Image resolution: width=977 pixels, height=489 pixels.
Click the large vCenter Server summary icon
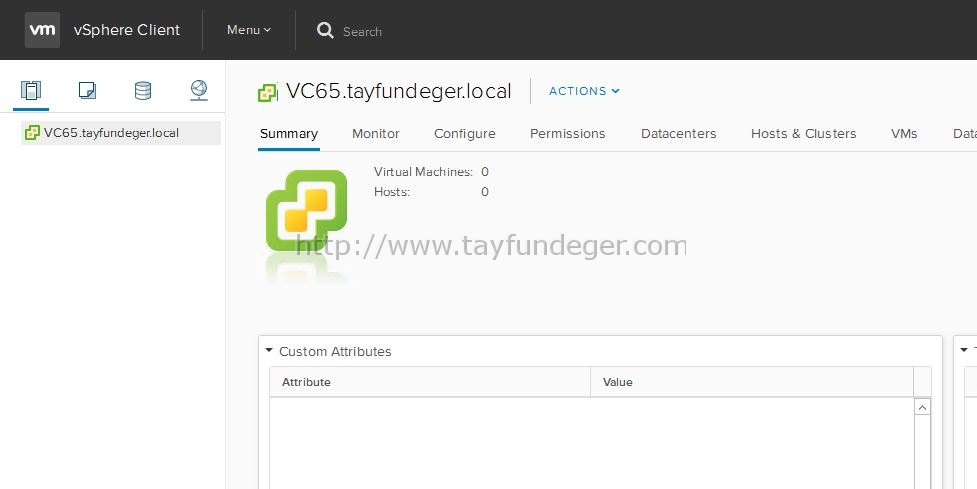click(307, 211)
